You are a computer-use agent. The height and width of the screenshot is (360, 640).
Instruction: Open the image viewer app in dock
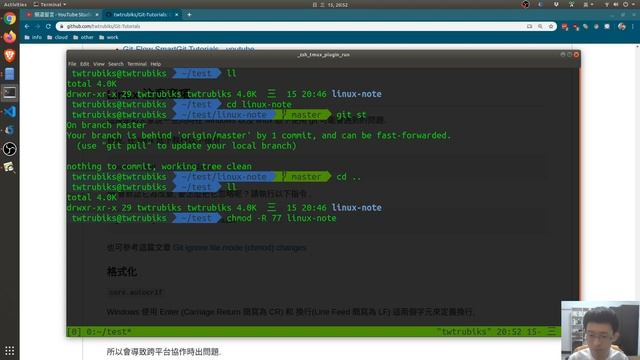coord(10,167)
